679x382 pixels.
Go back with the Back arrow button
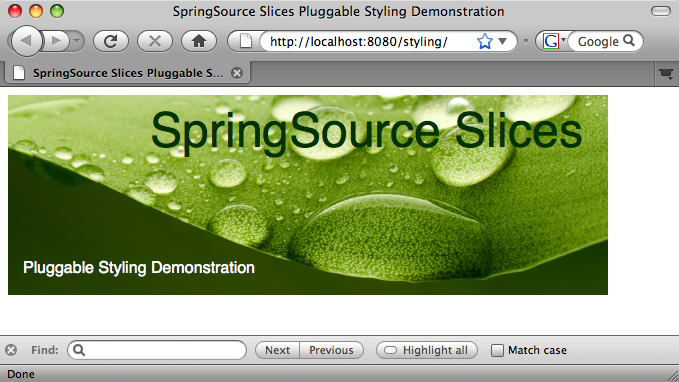pos(26,41)
